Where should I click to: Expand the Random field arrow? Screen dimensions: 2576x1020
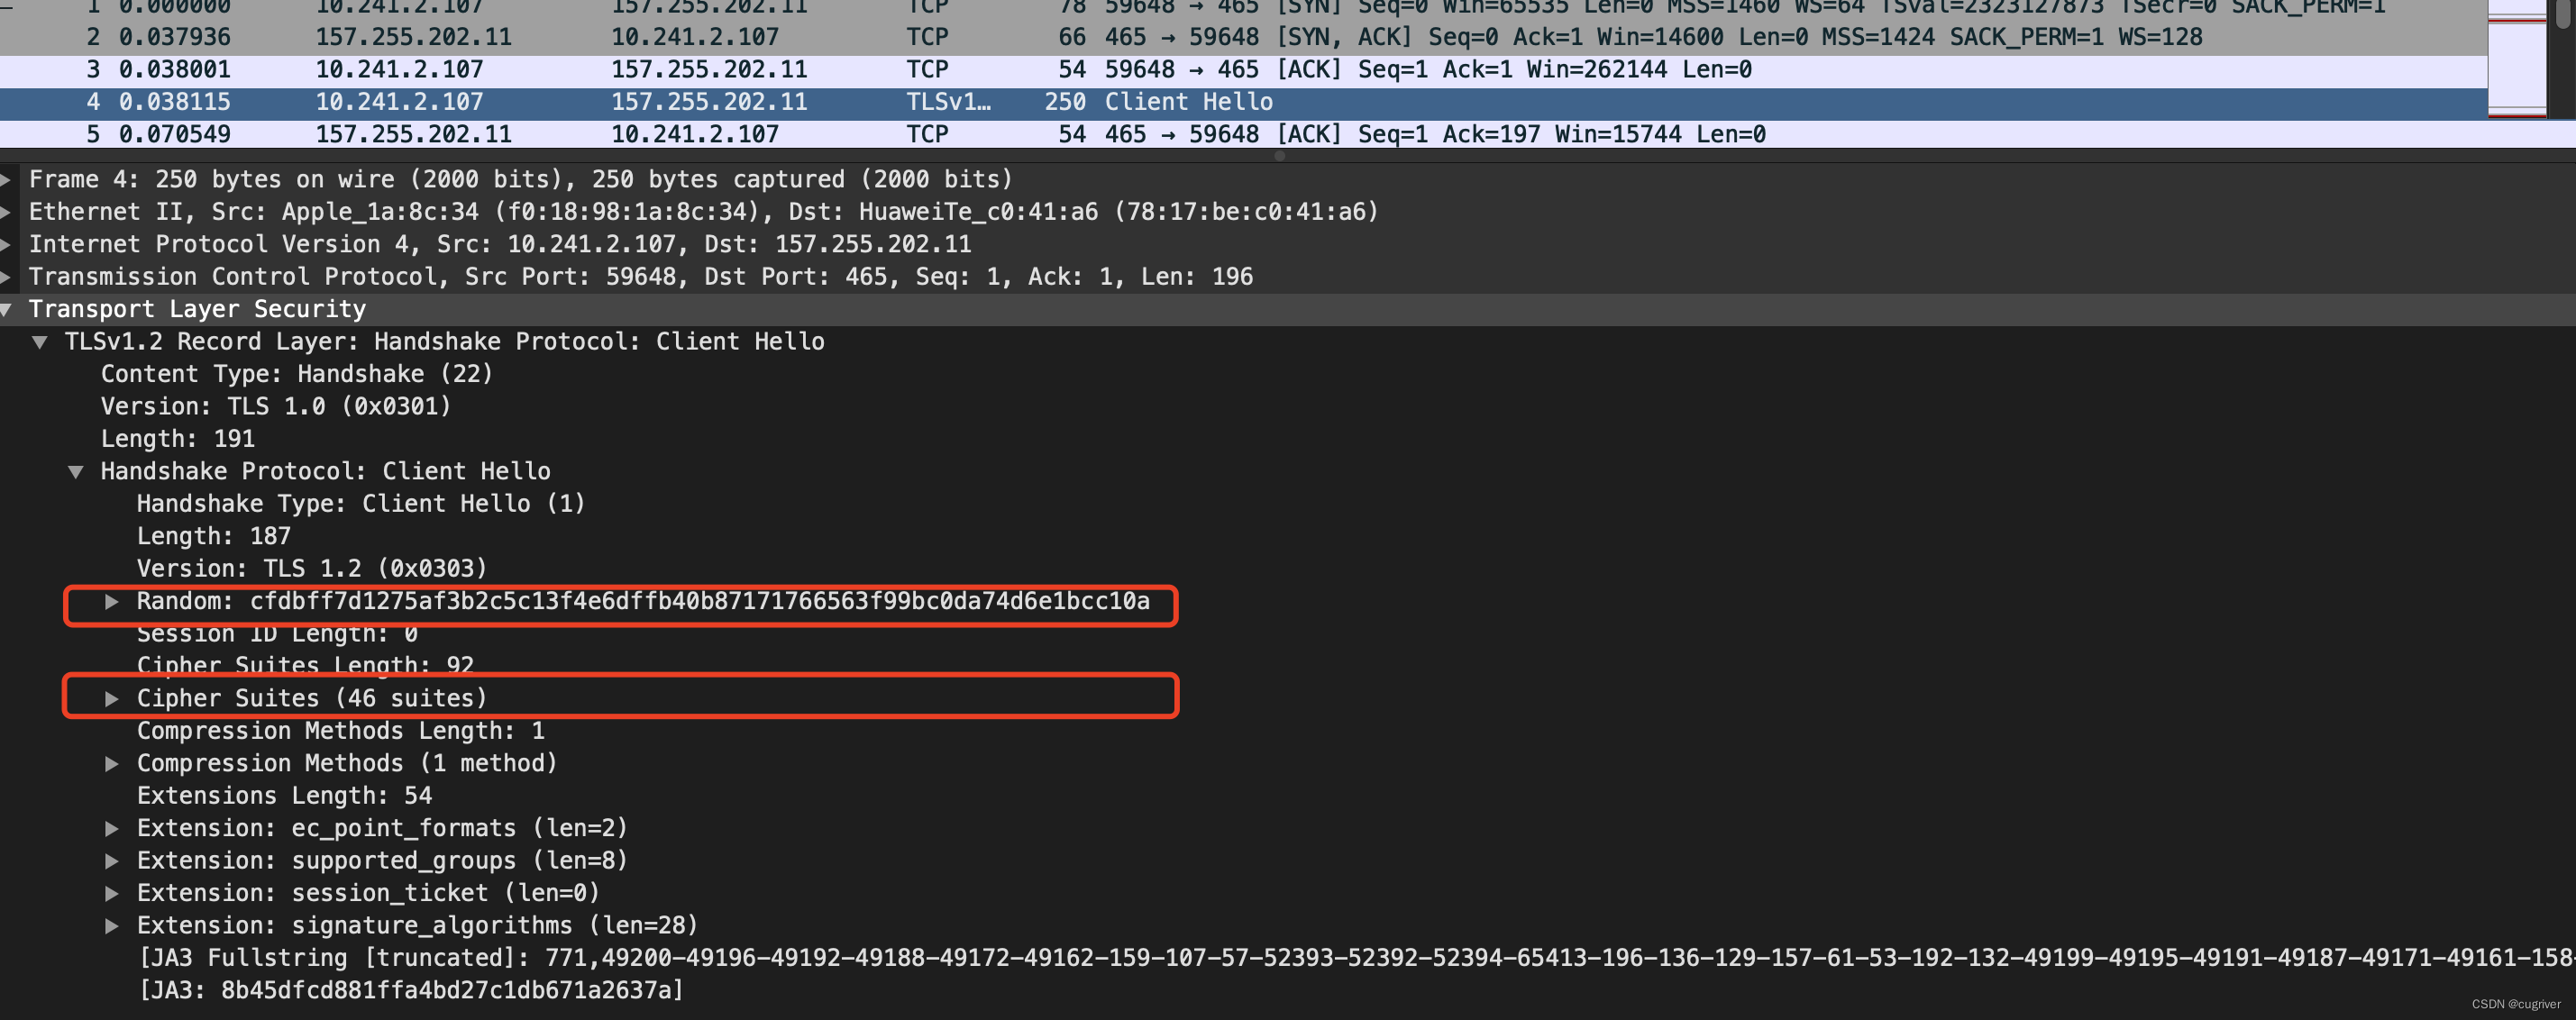click(112, 602)
